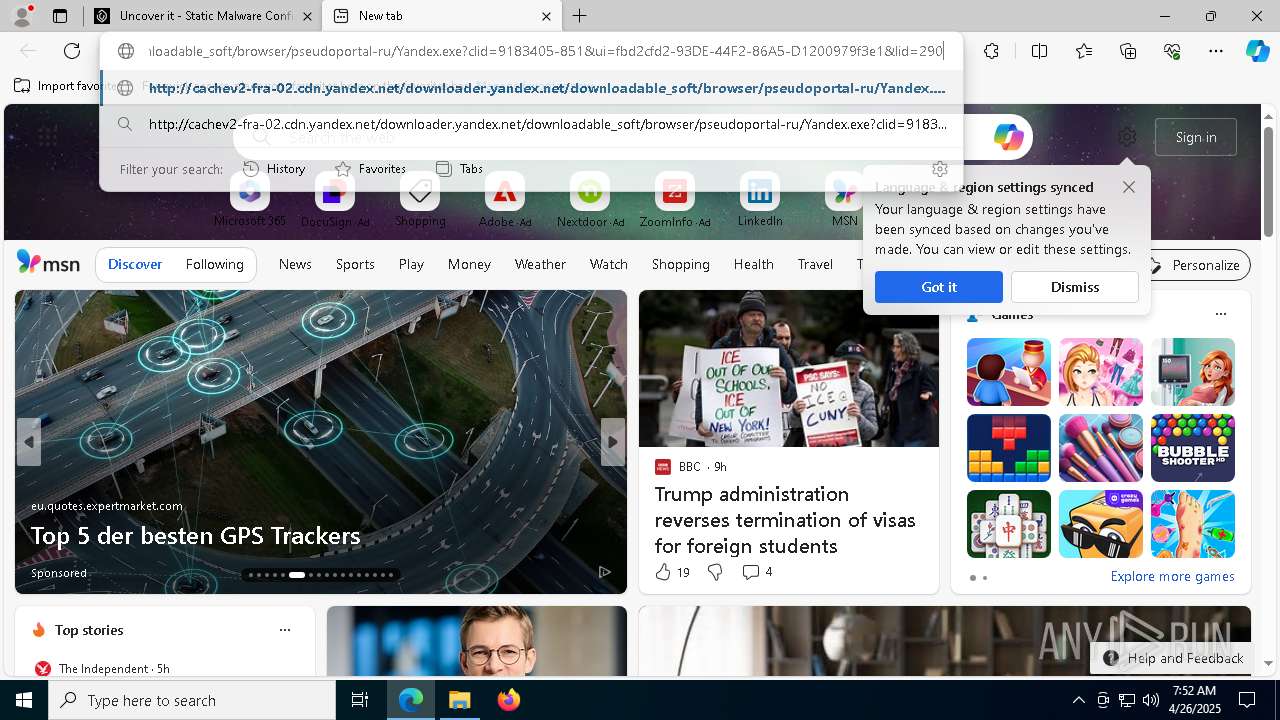Select the search suggestion for Yandex URL
Screen dimensions: 1280x720
pos(531,124)
